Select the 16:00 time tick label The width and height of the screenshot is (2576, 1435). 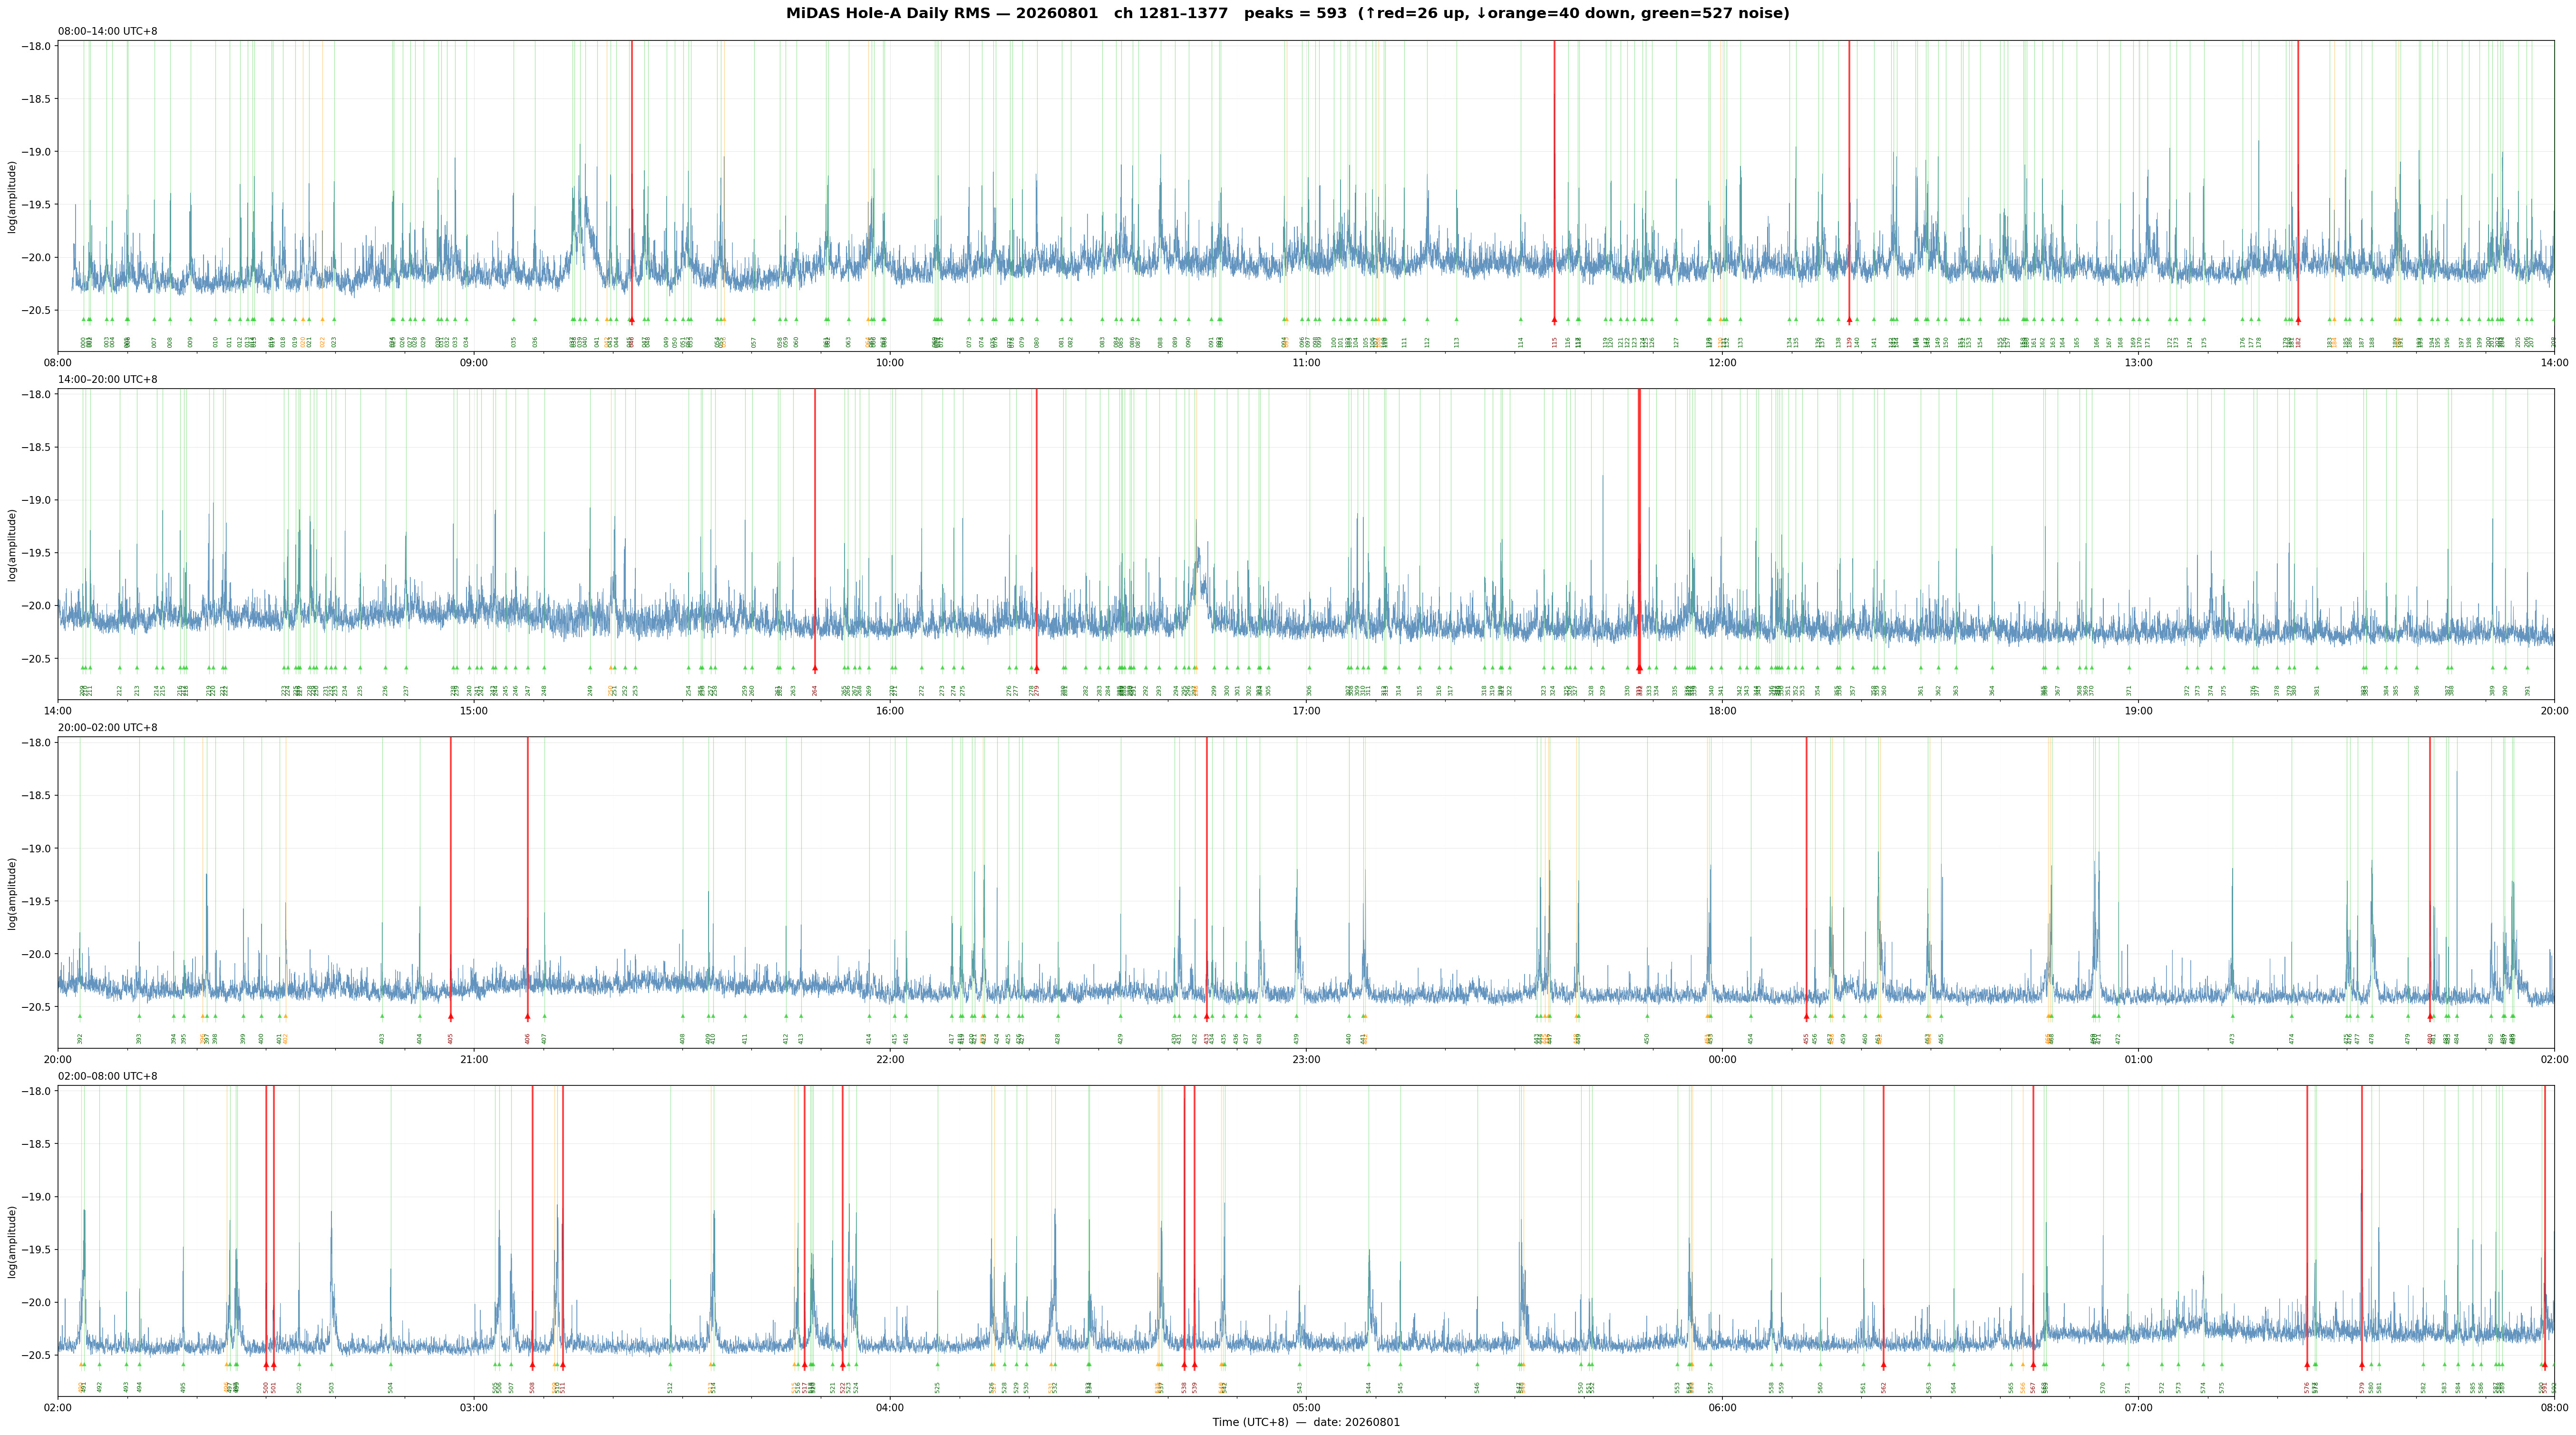tap(890, 711)
